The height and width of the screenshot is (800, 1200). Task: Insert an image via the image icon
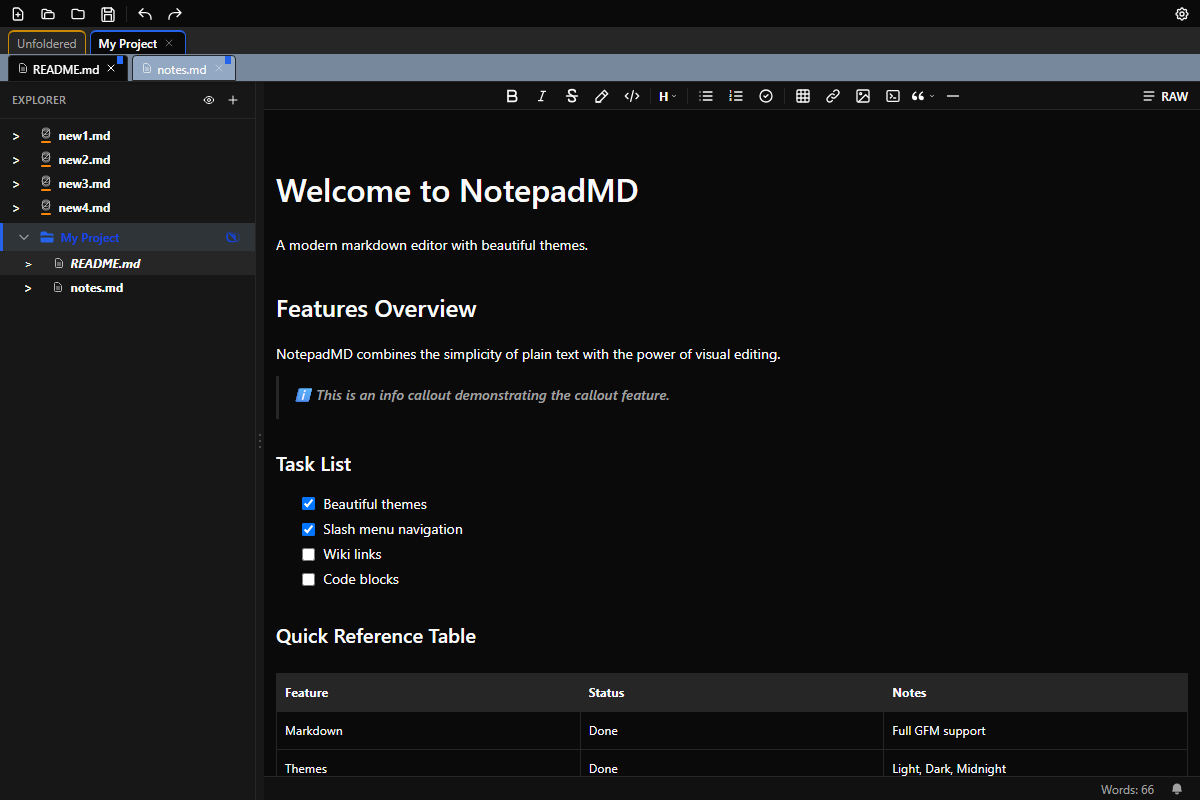pos(862,95)
